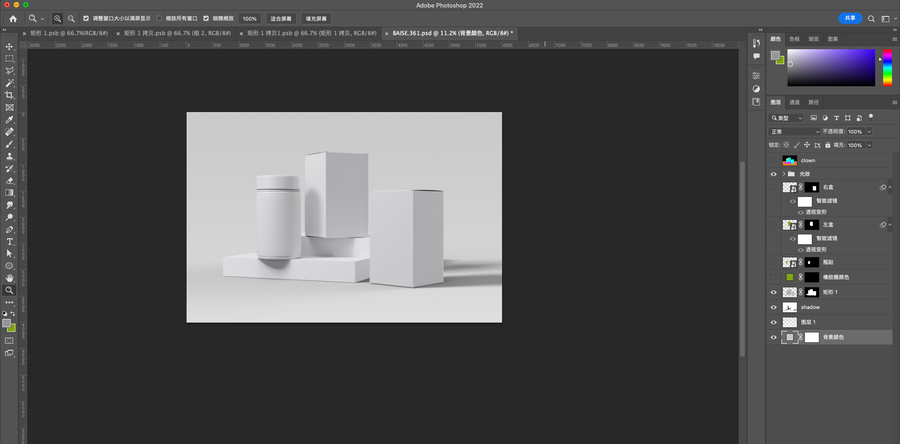Click the blue 共享 share button
Screen dimensions: 900x444
point(850,18)
